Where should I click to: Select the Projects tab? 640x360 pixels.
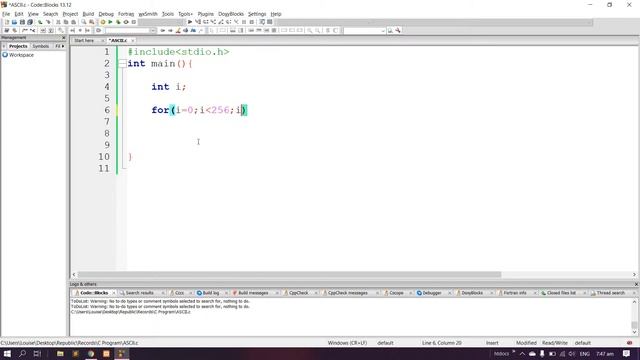(x=18, y=46)
